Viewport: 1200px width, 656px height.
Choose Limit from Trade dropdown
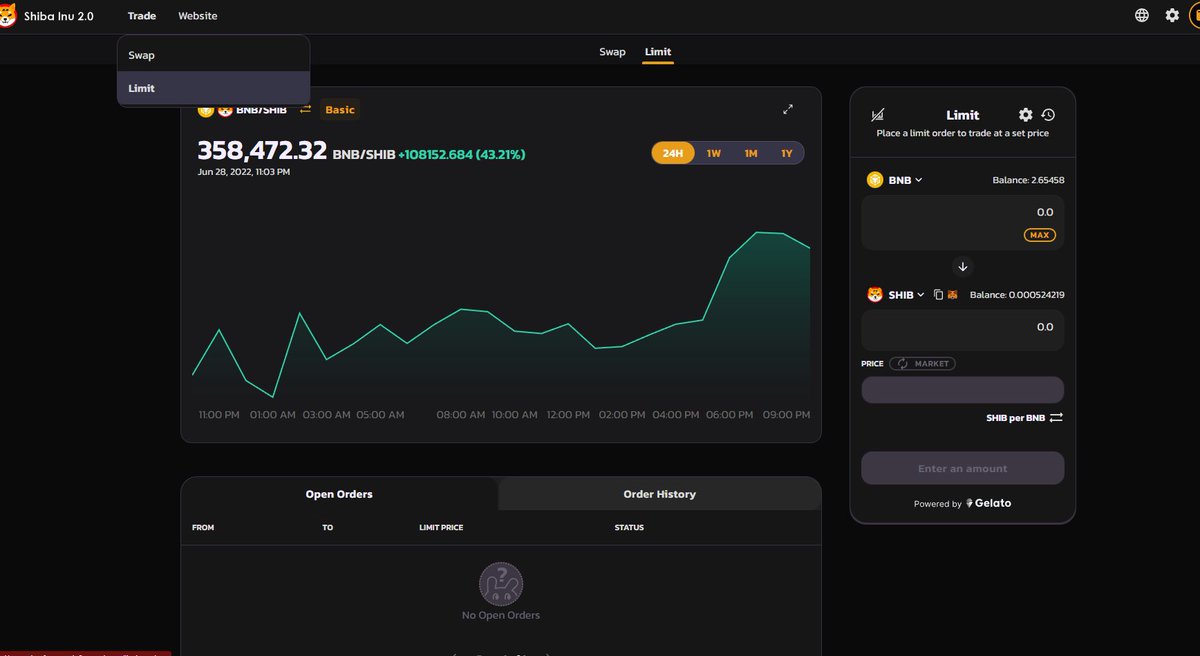click(213, 88)
